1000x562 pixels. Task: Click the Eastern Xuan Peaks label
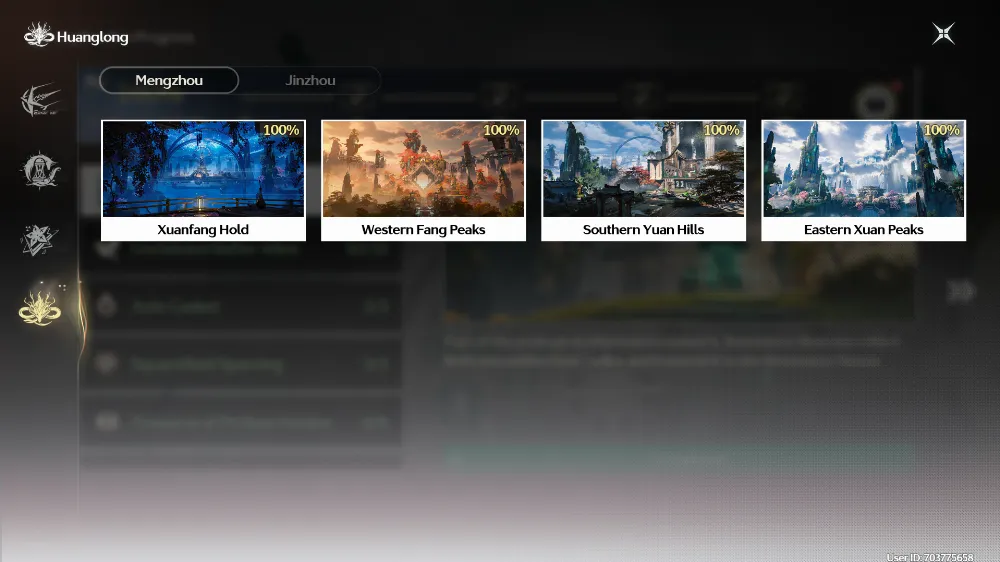[x=864, y=230]
